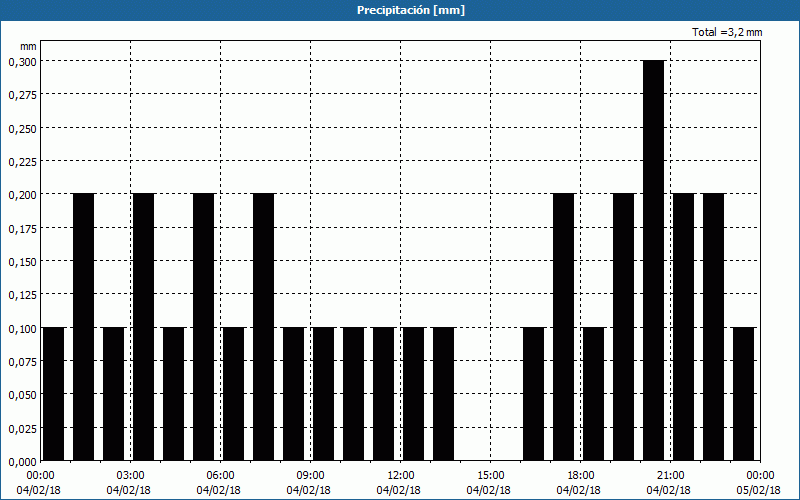Viewport: 800px width, 500px height.
Task: Select the 0,200 bar starting at 03:00
Action: pyautogui.click(x=143, y=327)
